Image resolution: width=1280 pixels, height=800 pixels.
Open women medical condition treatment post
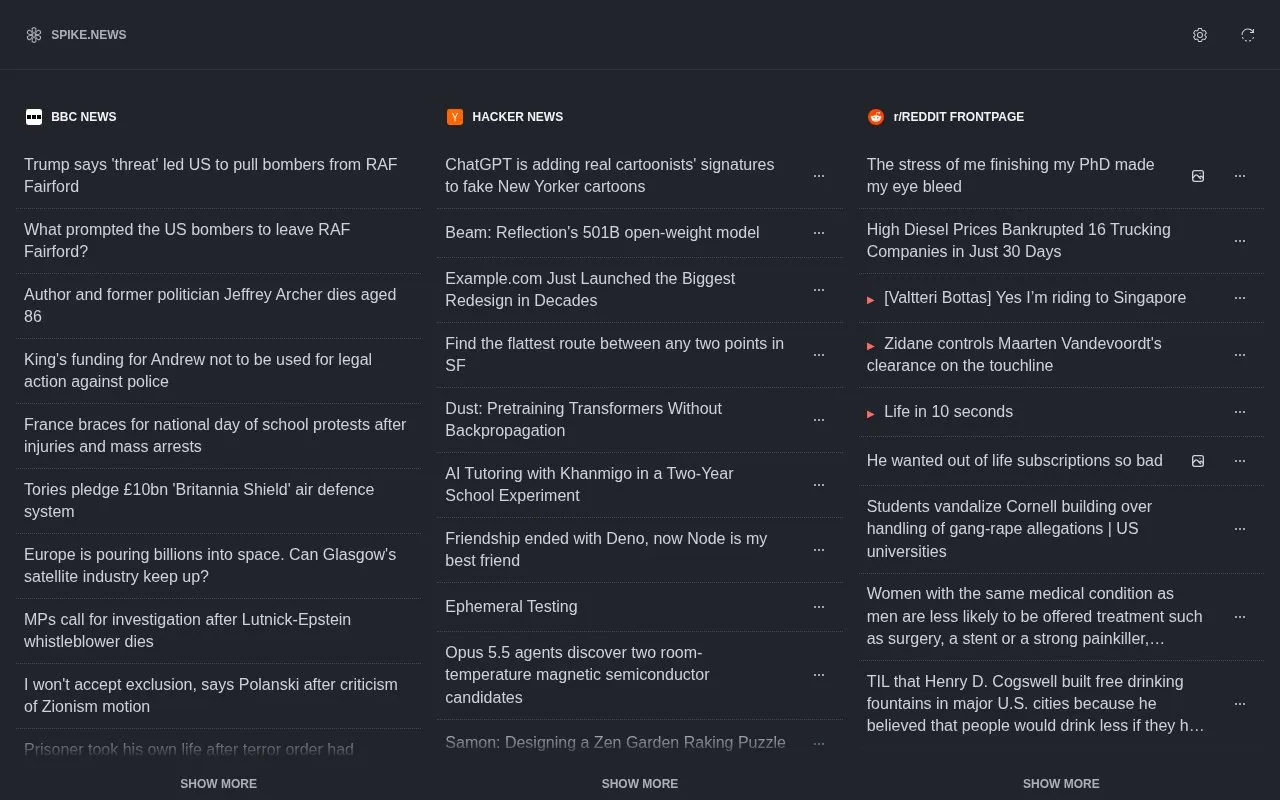(x=1035, y=617)
